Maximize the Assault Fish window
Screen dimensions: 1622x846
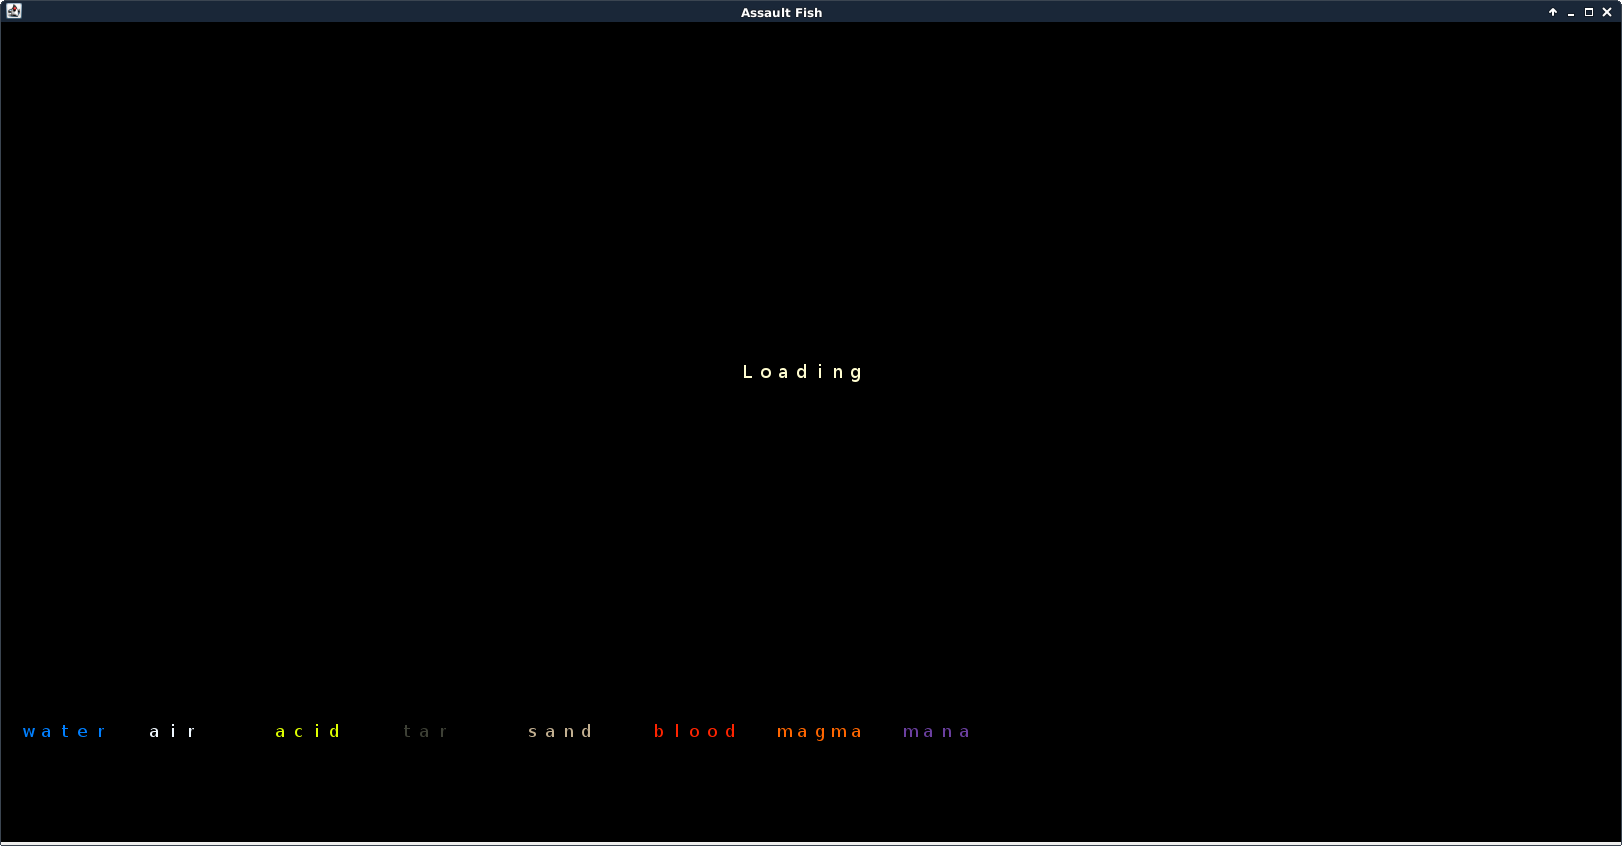[x=1589, y=12]
